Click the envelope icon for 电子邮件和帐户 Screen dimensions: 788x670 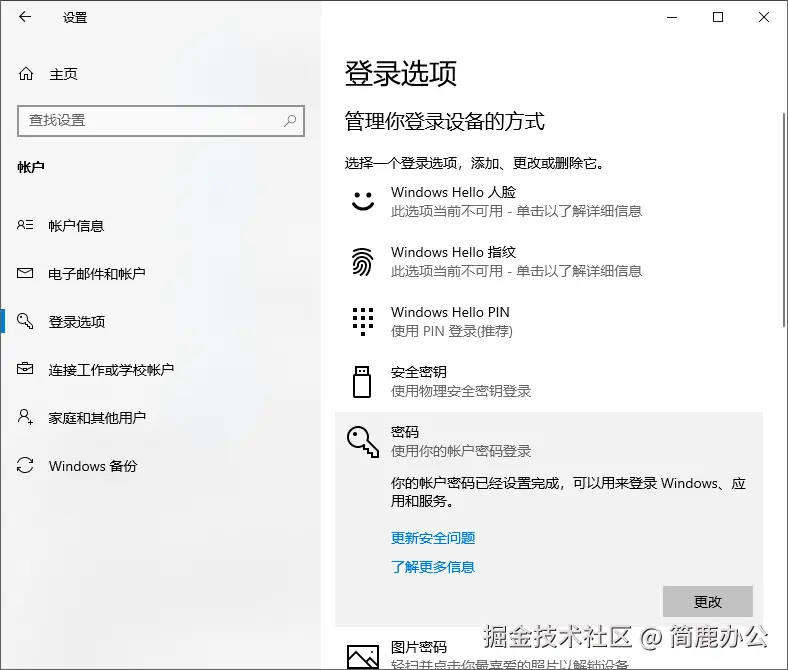point(25,273)
